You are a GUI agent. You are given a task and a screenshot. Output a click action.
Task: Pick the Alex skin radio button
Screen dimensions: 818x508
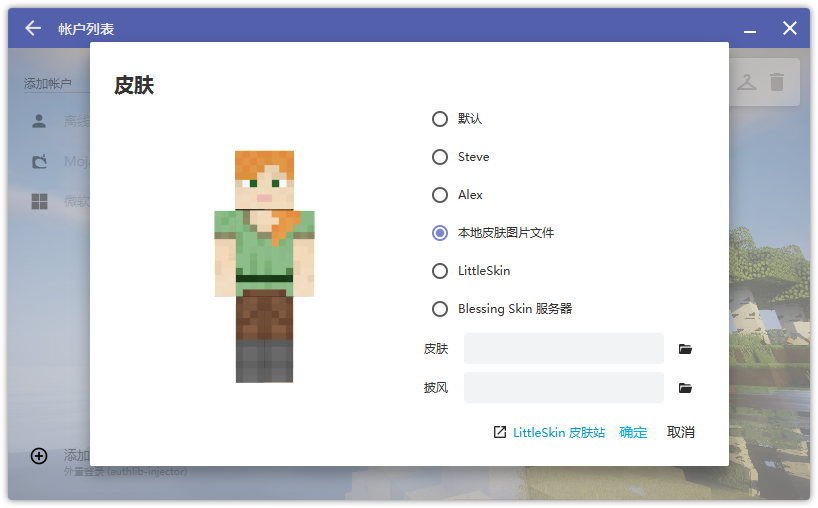tap(440, 195)
